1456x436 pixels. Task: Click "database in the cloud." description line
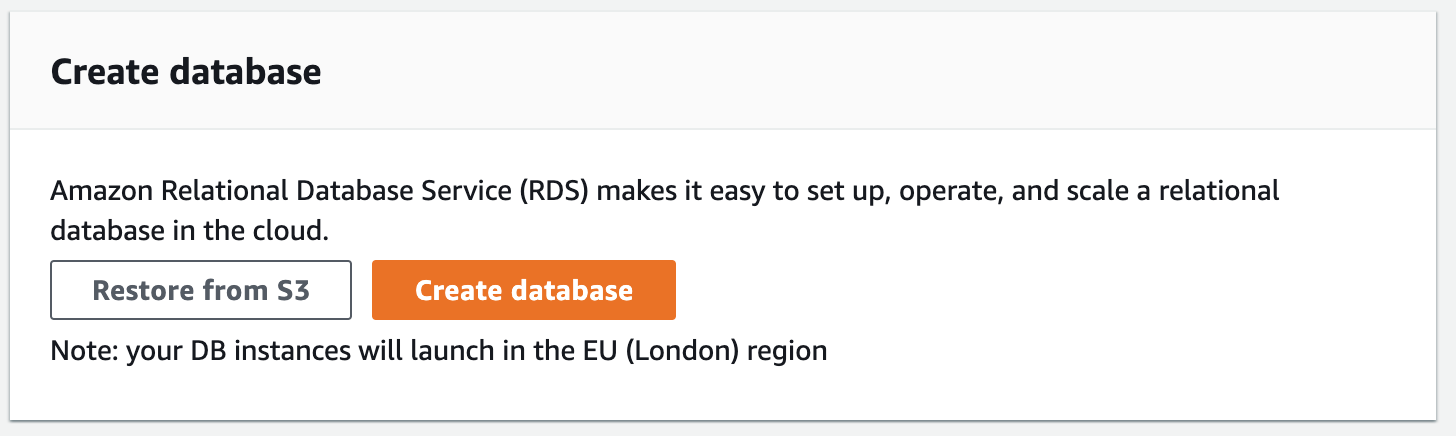(x=189, y=230)
